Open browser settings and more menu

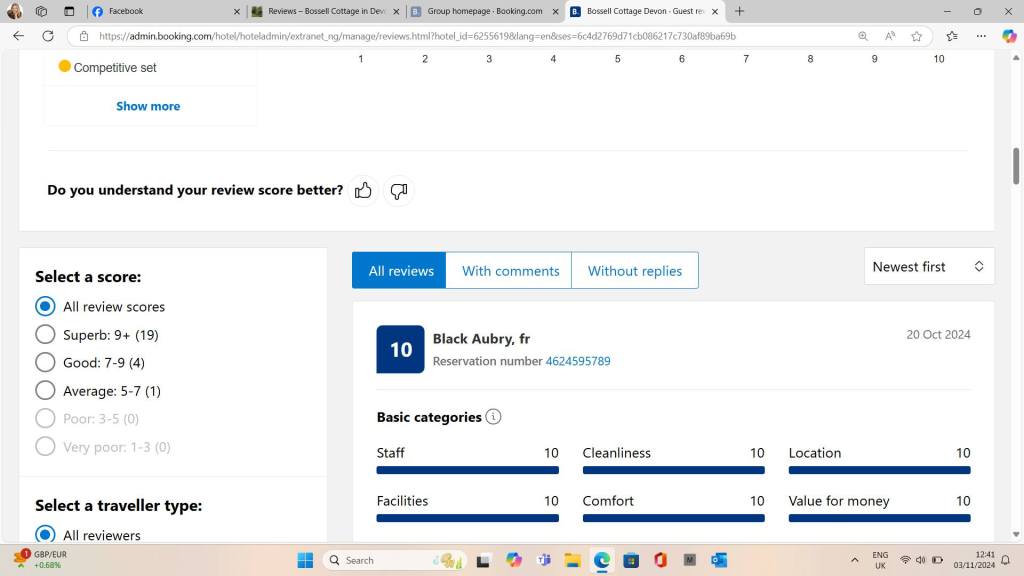coord(981,36)
